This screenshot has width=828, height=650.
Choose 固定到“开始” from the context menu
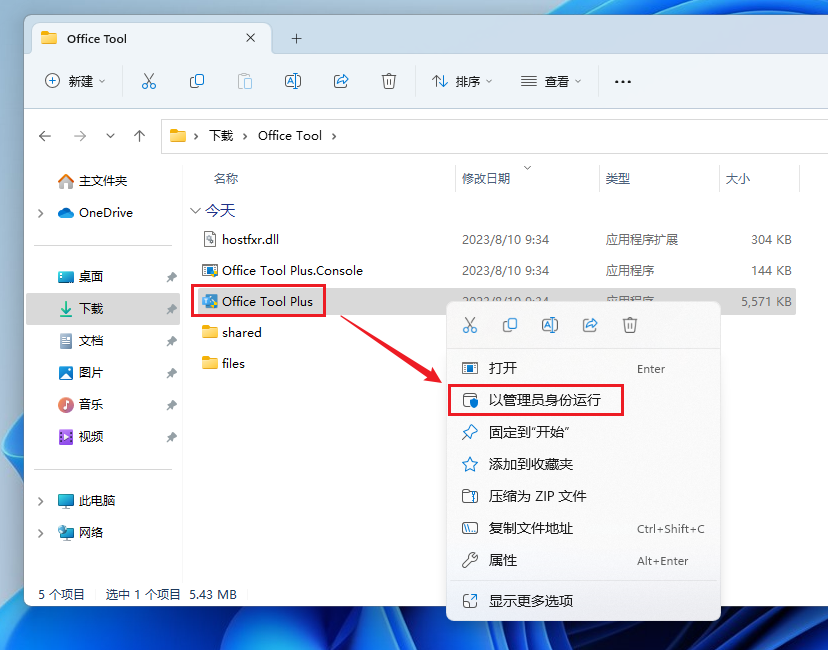pyautogui.click(x=584, y=432)
